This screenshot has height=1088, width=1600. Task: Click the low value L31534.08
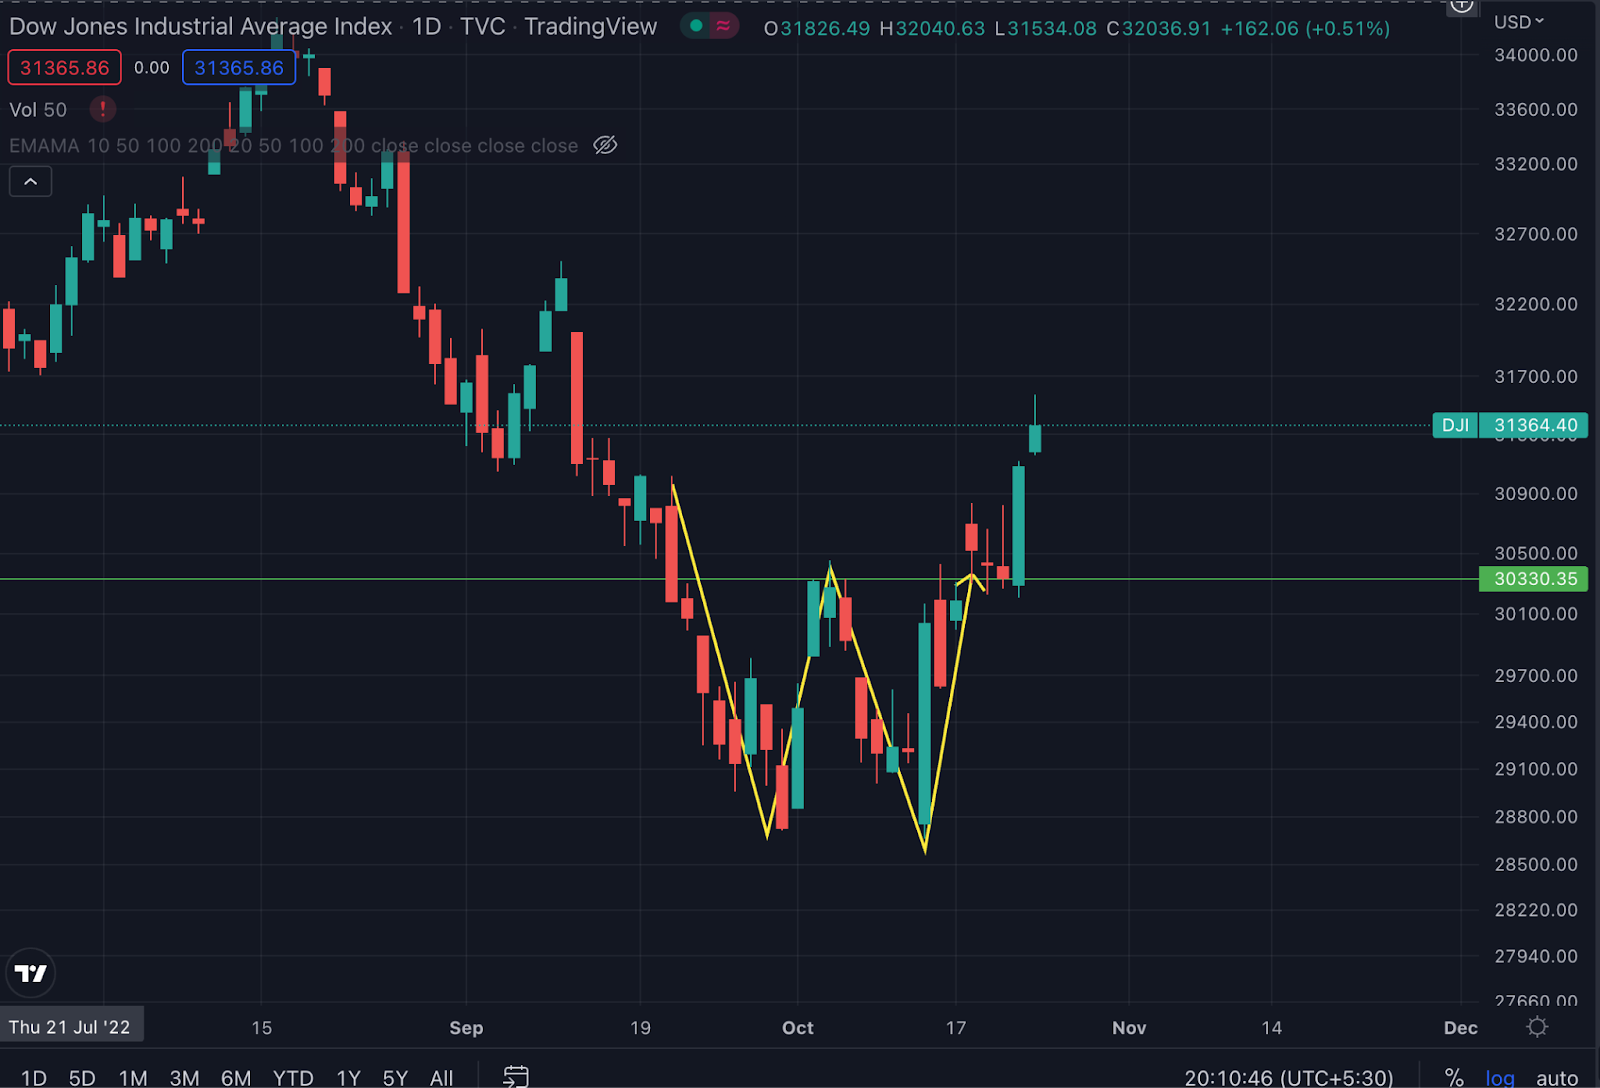point(1046,29)
